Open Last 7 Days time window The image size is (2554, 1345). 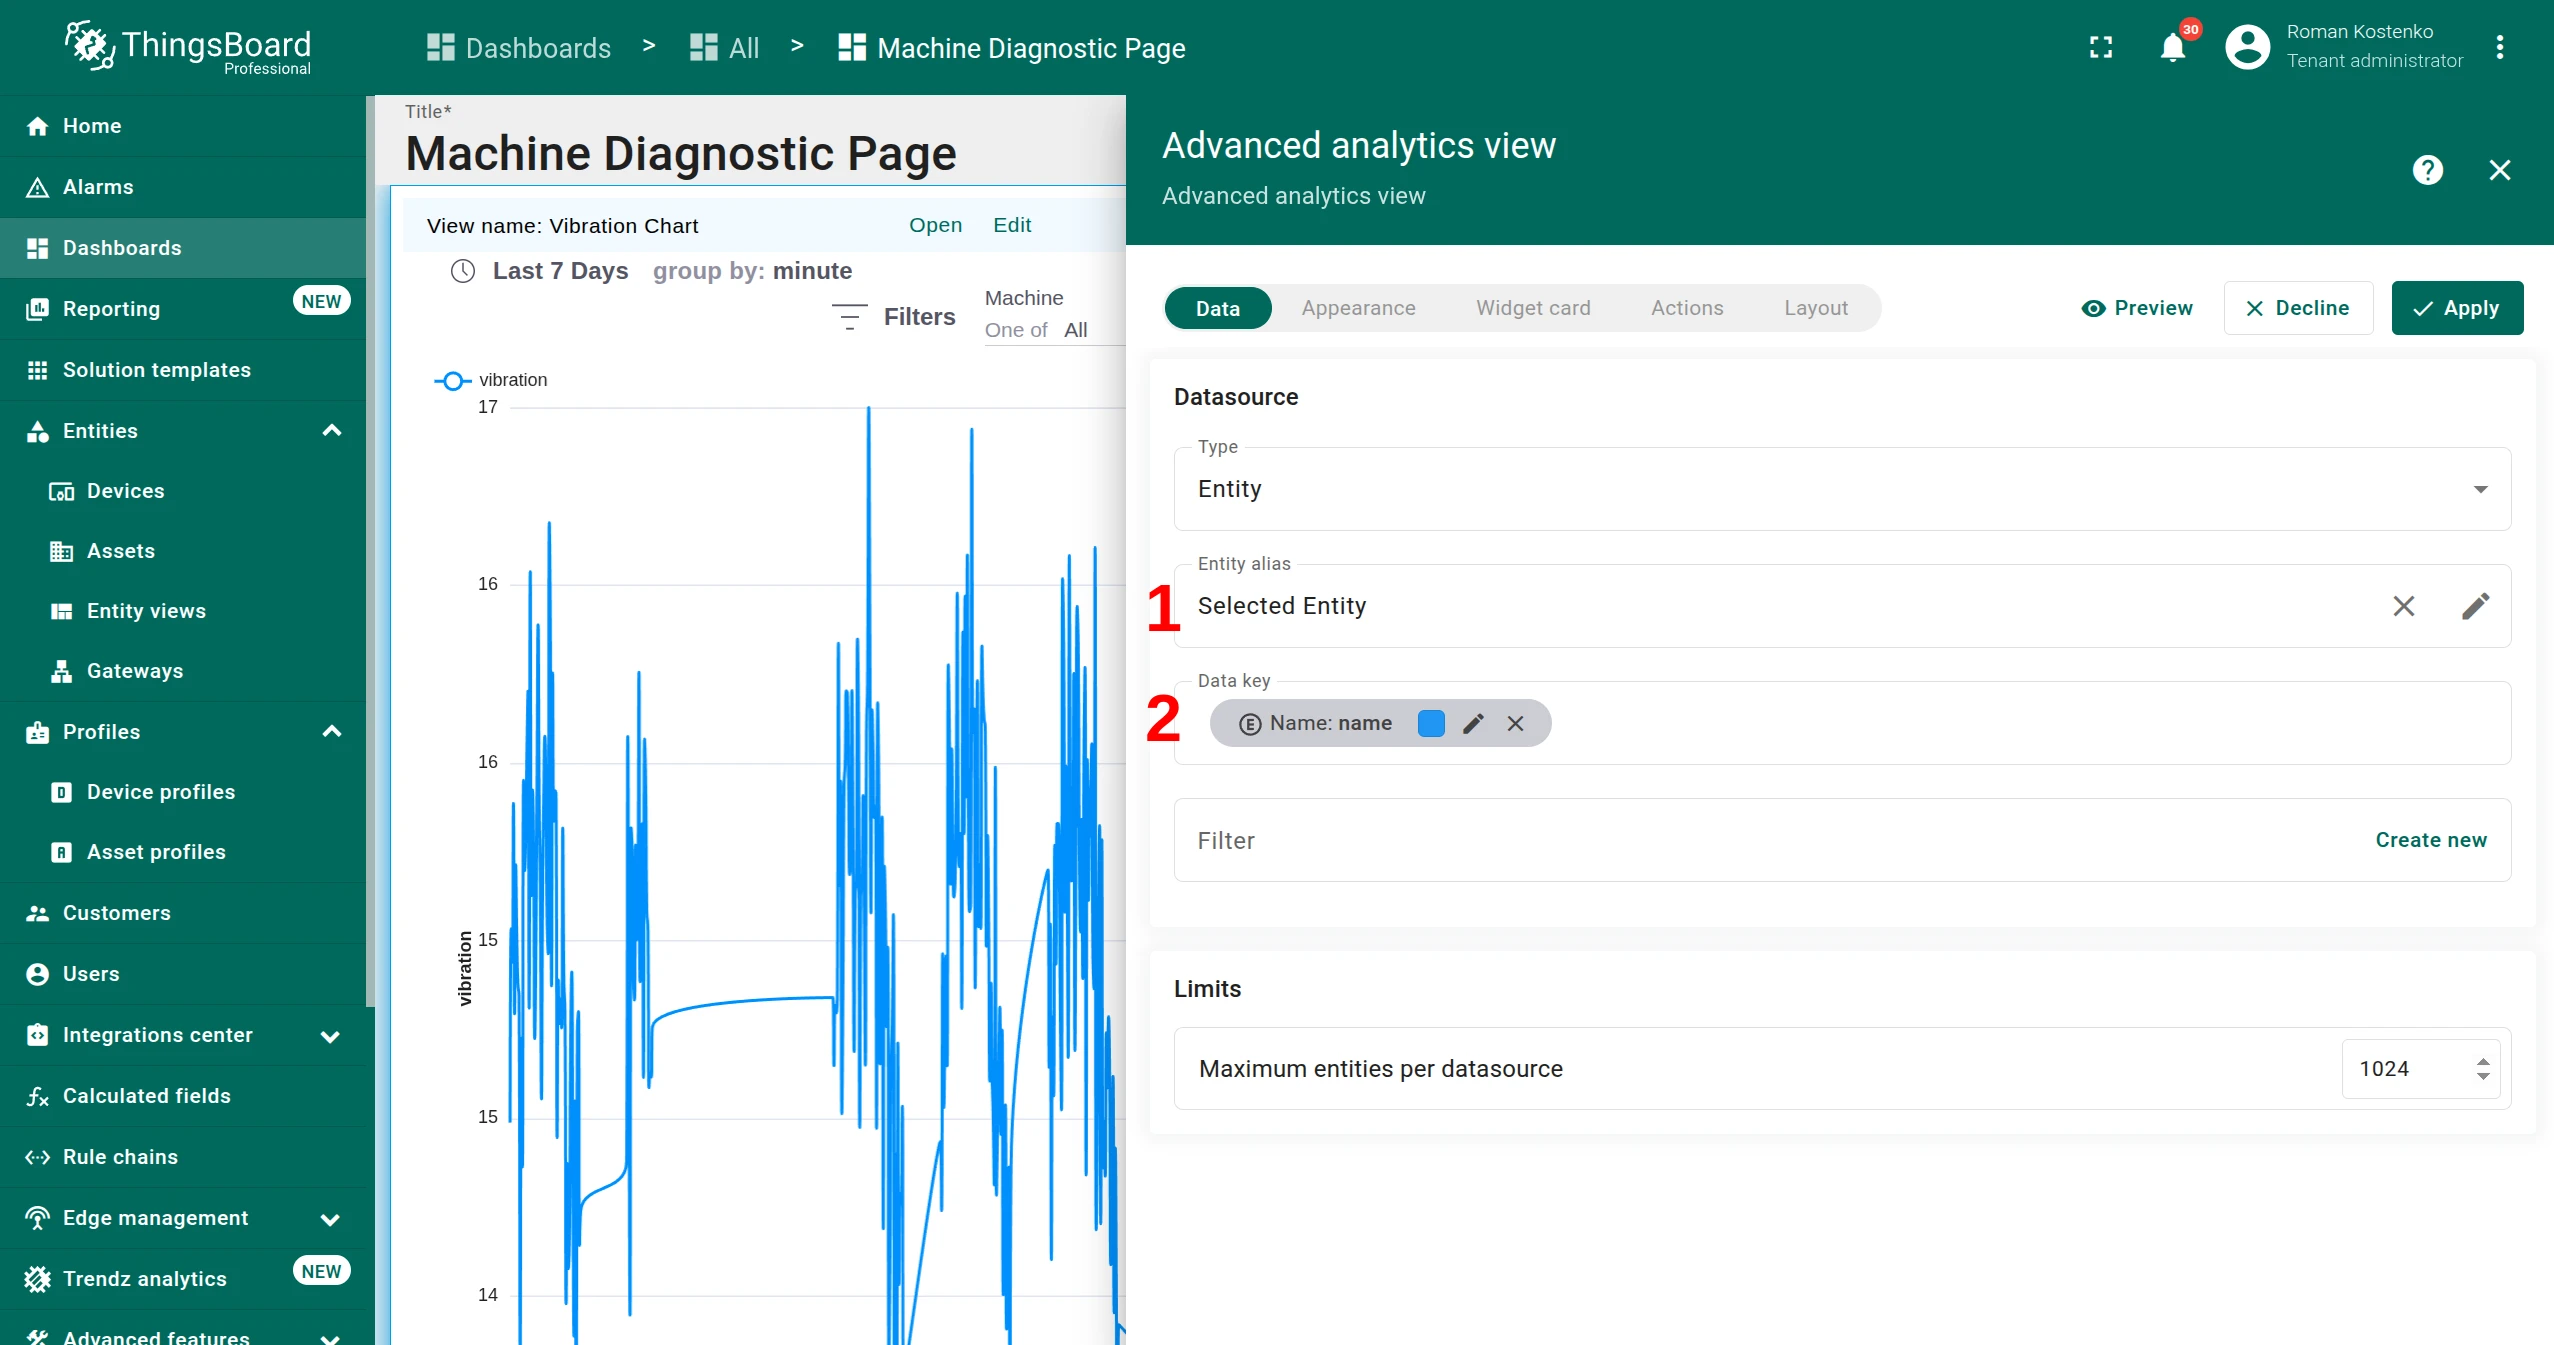point(560,271)
